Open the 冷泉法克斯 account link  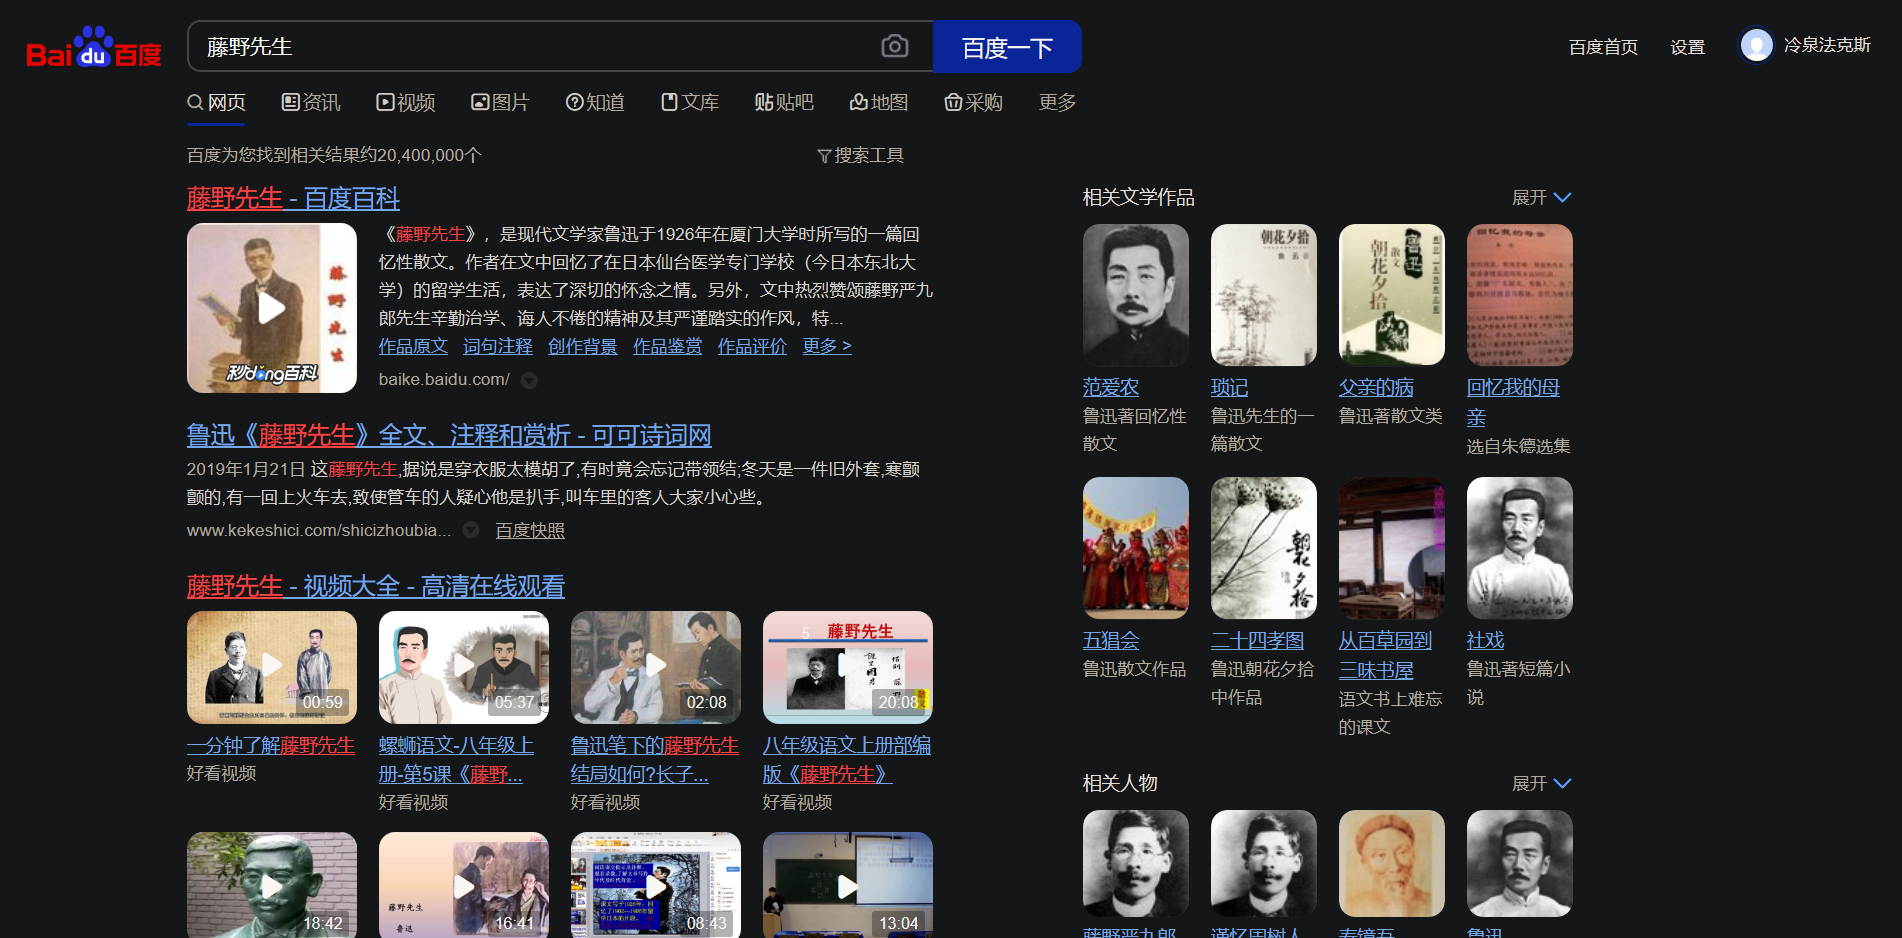(1827, 45)
